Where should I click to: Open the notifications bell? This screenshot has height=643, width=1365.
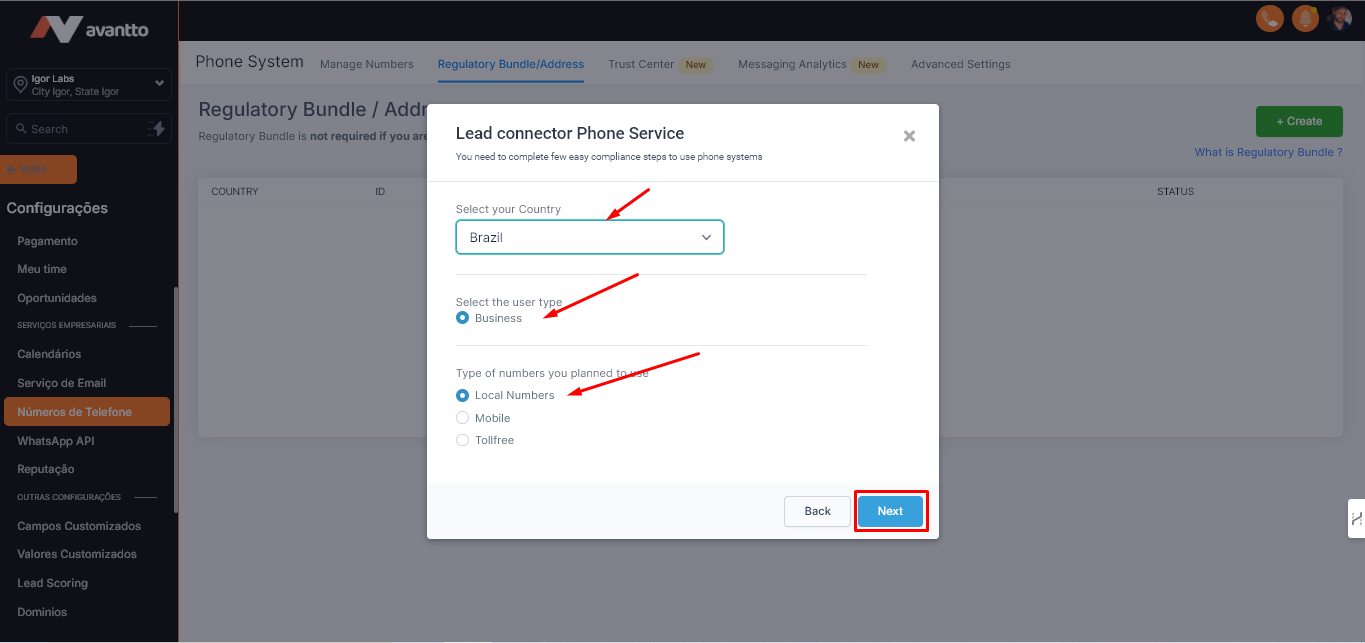tap(1304, 18)
